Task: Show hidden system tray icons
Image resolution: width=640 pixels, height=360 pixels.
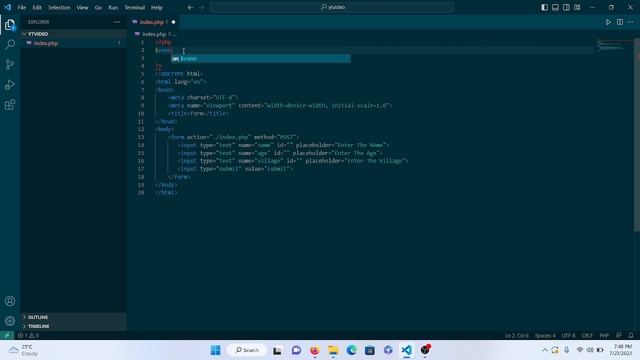Action: click(x=544, y=350)
